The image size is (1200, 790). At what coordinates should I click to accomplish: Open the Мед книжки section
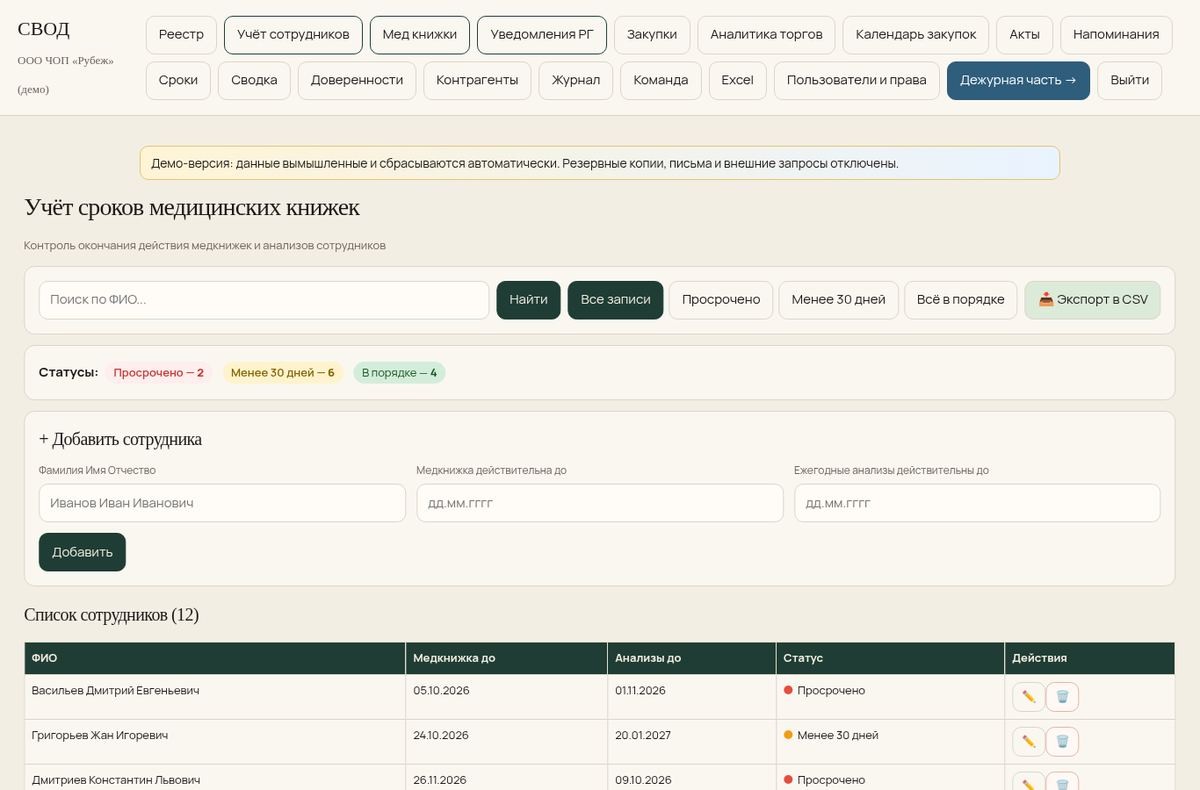click(x=420, y=35)
